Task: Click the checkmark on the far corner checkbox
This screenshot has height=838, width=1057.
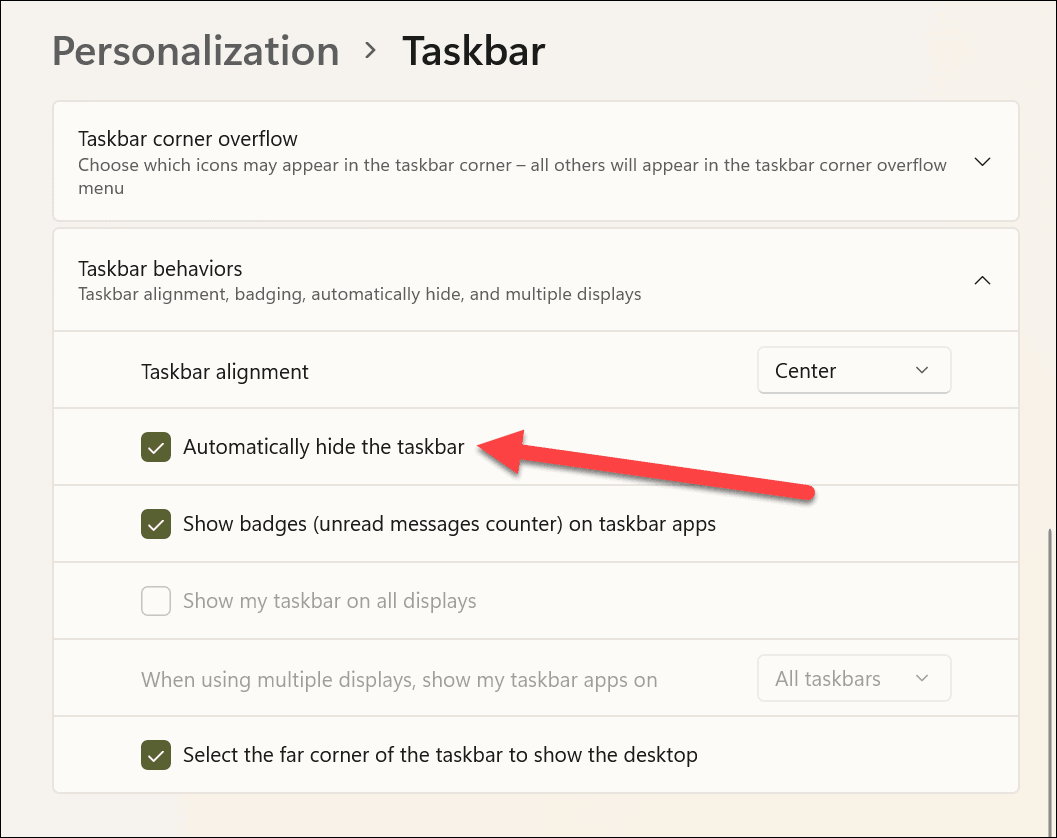Action: tap(156, 755)
